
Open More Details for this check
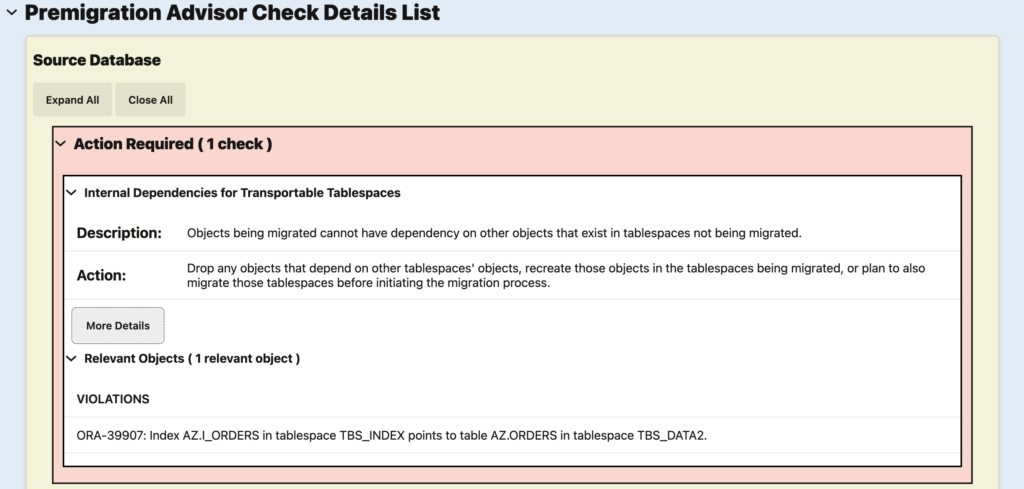click(118, 326)
